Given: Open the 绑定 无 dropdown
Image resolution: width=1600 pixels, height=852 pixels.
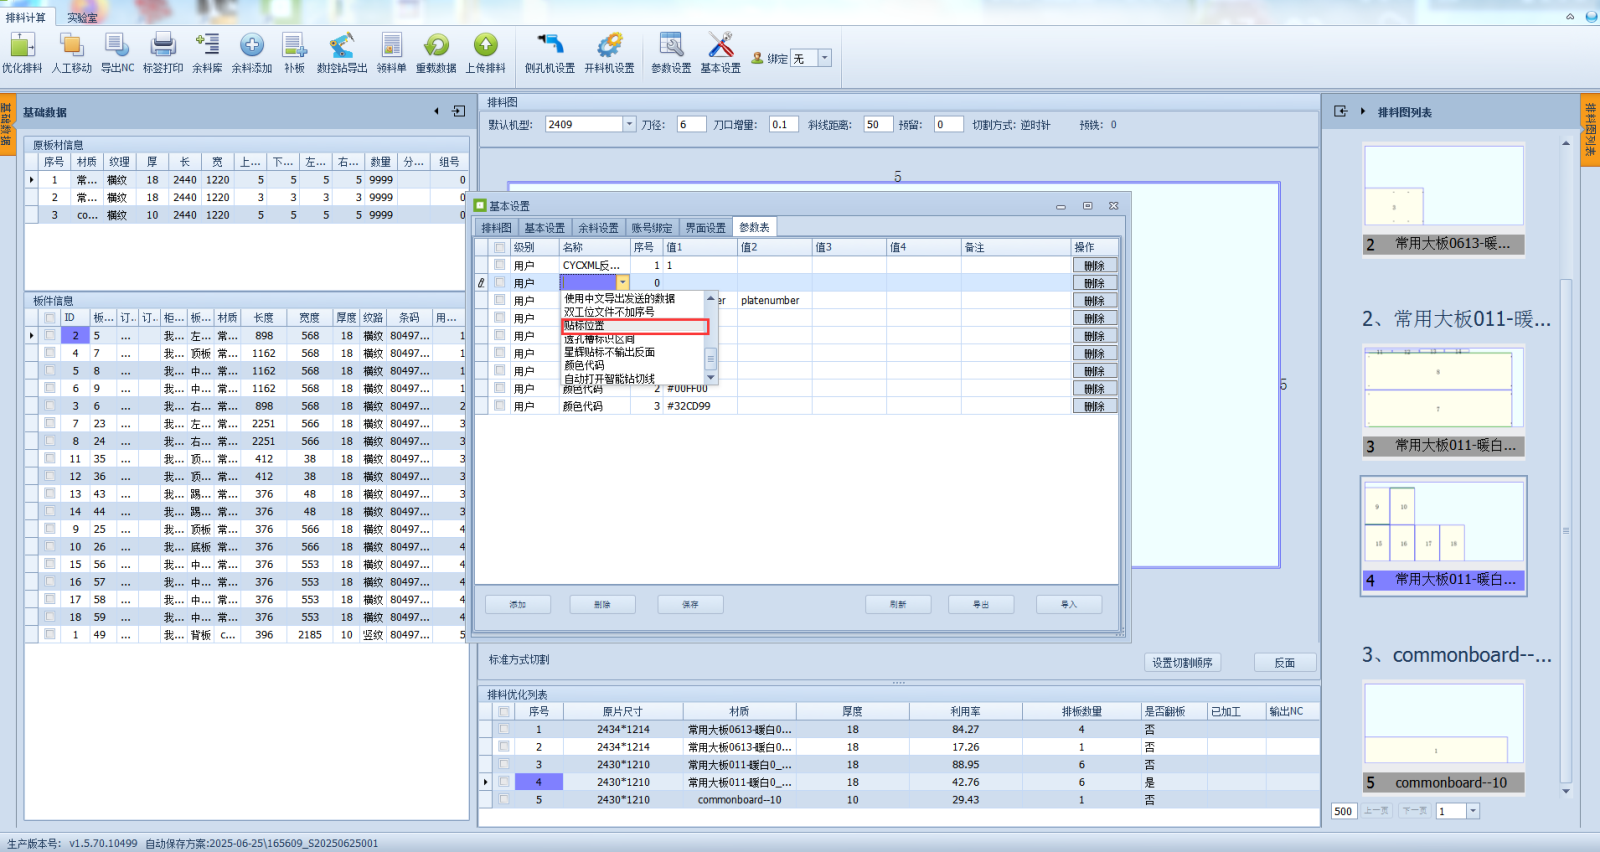Looking at the screenshot, I should [x=825, y=58].
